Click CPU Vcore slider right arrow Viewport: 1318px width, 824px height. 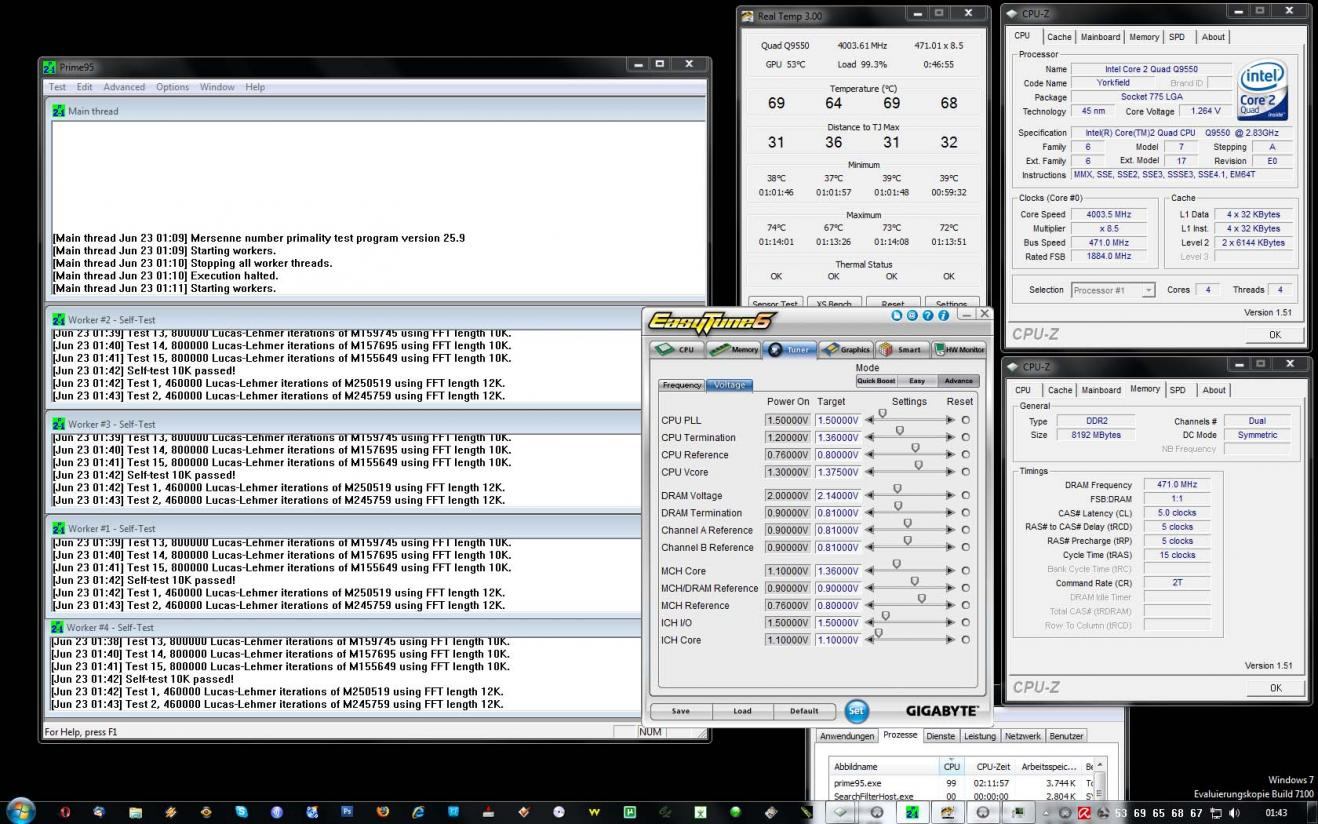point(950,472)
